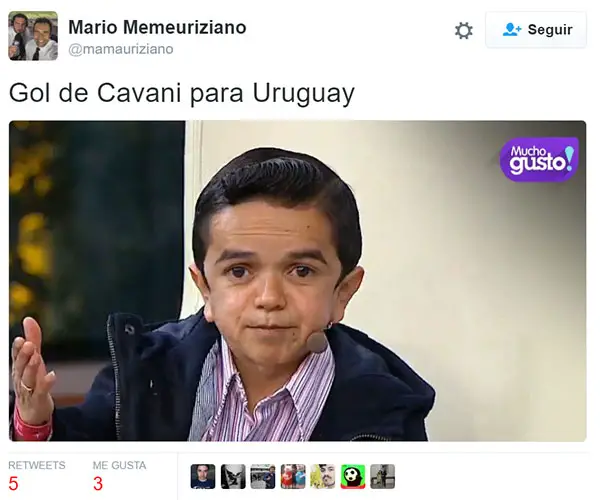Open last grayscale liker avatar

click(383, 476)
